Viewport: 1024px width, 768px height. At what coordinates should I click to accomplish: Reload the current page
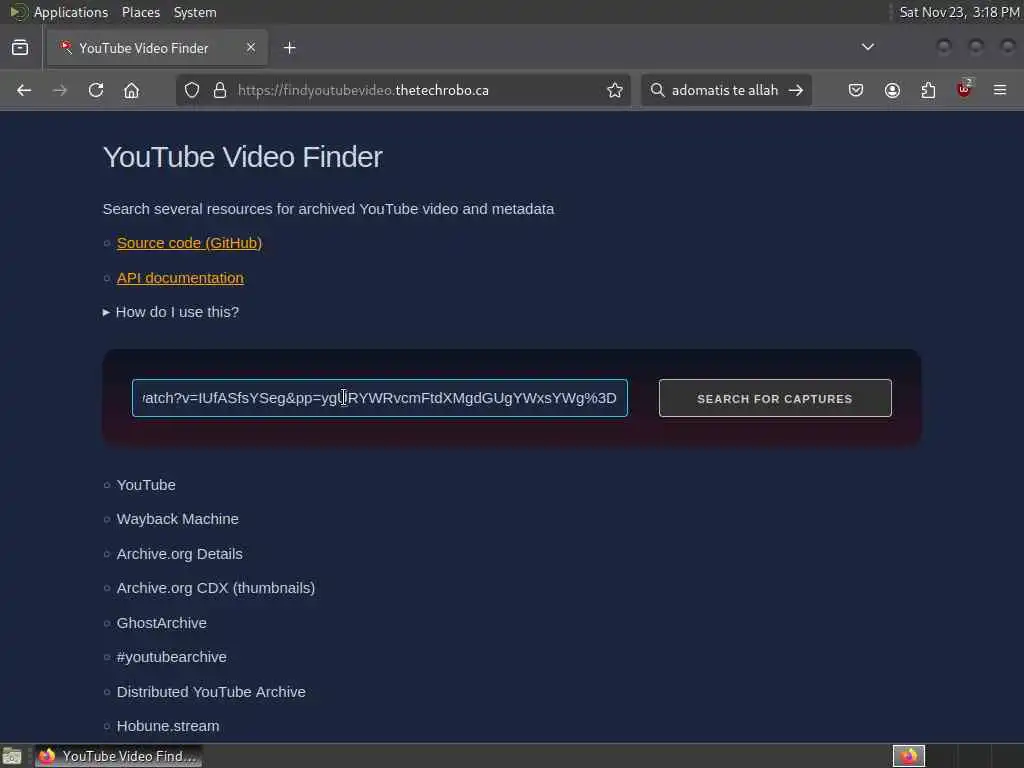pyautogui.click(x=96, y=90)
